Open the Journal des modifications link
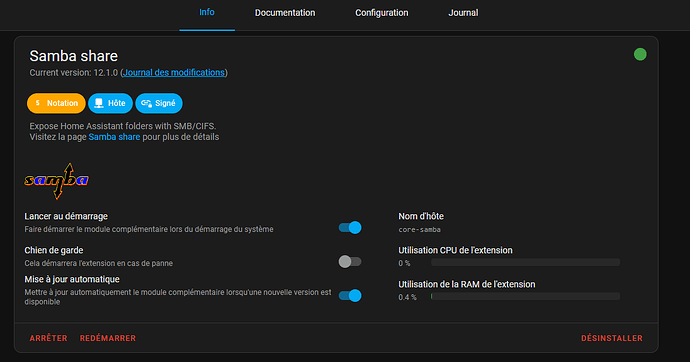The width and height of the screenshot is (690, 362). pyautogui.click(x=174, y=73)
